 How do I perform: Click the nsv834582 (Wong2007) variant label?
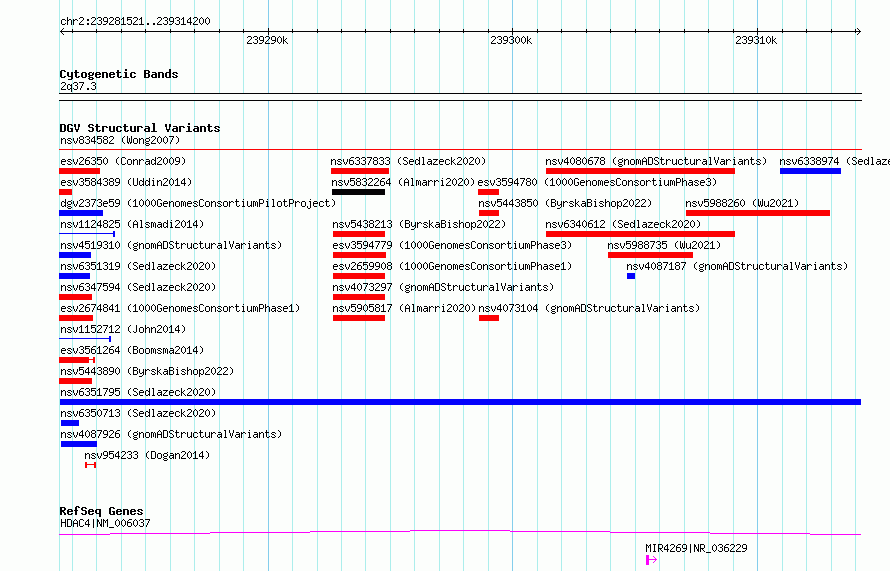[120, 140]
